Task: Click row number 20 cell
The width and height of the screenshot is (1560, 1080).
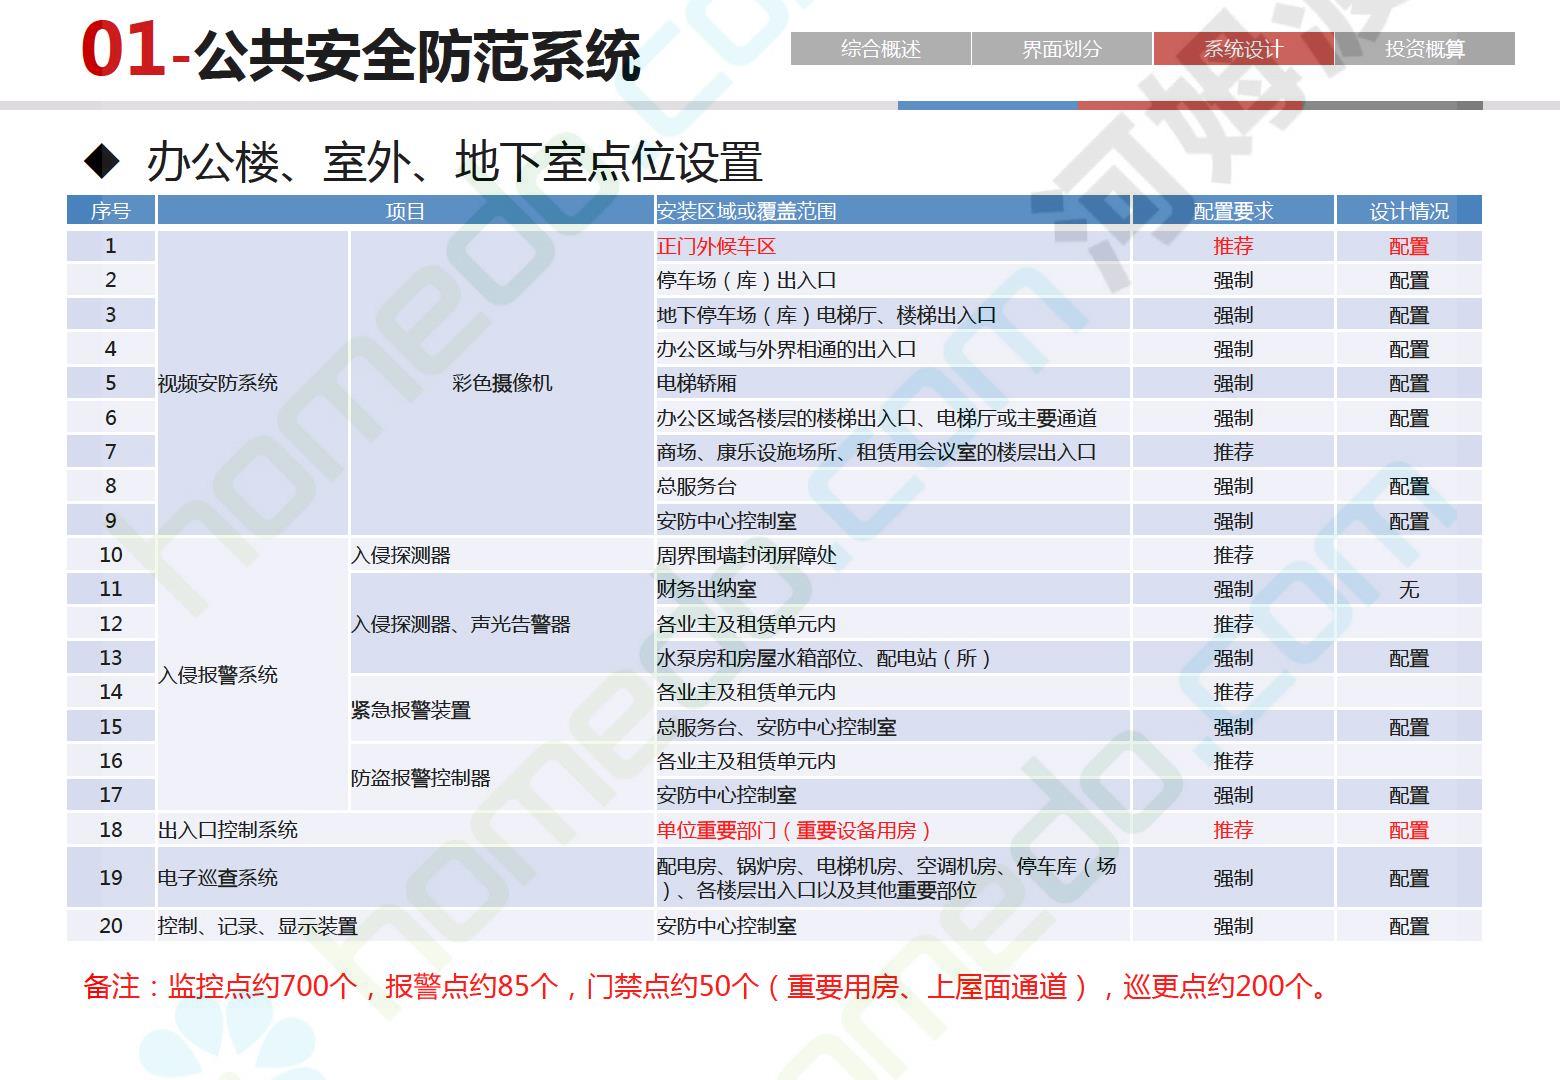Action: [x=111, y=926]
